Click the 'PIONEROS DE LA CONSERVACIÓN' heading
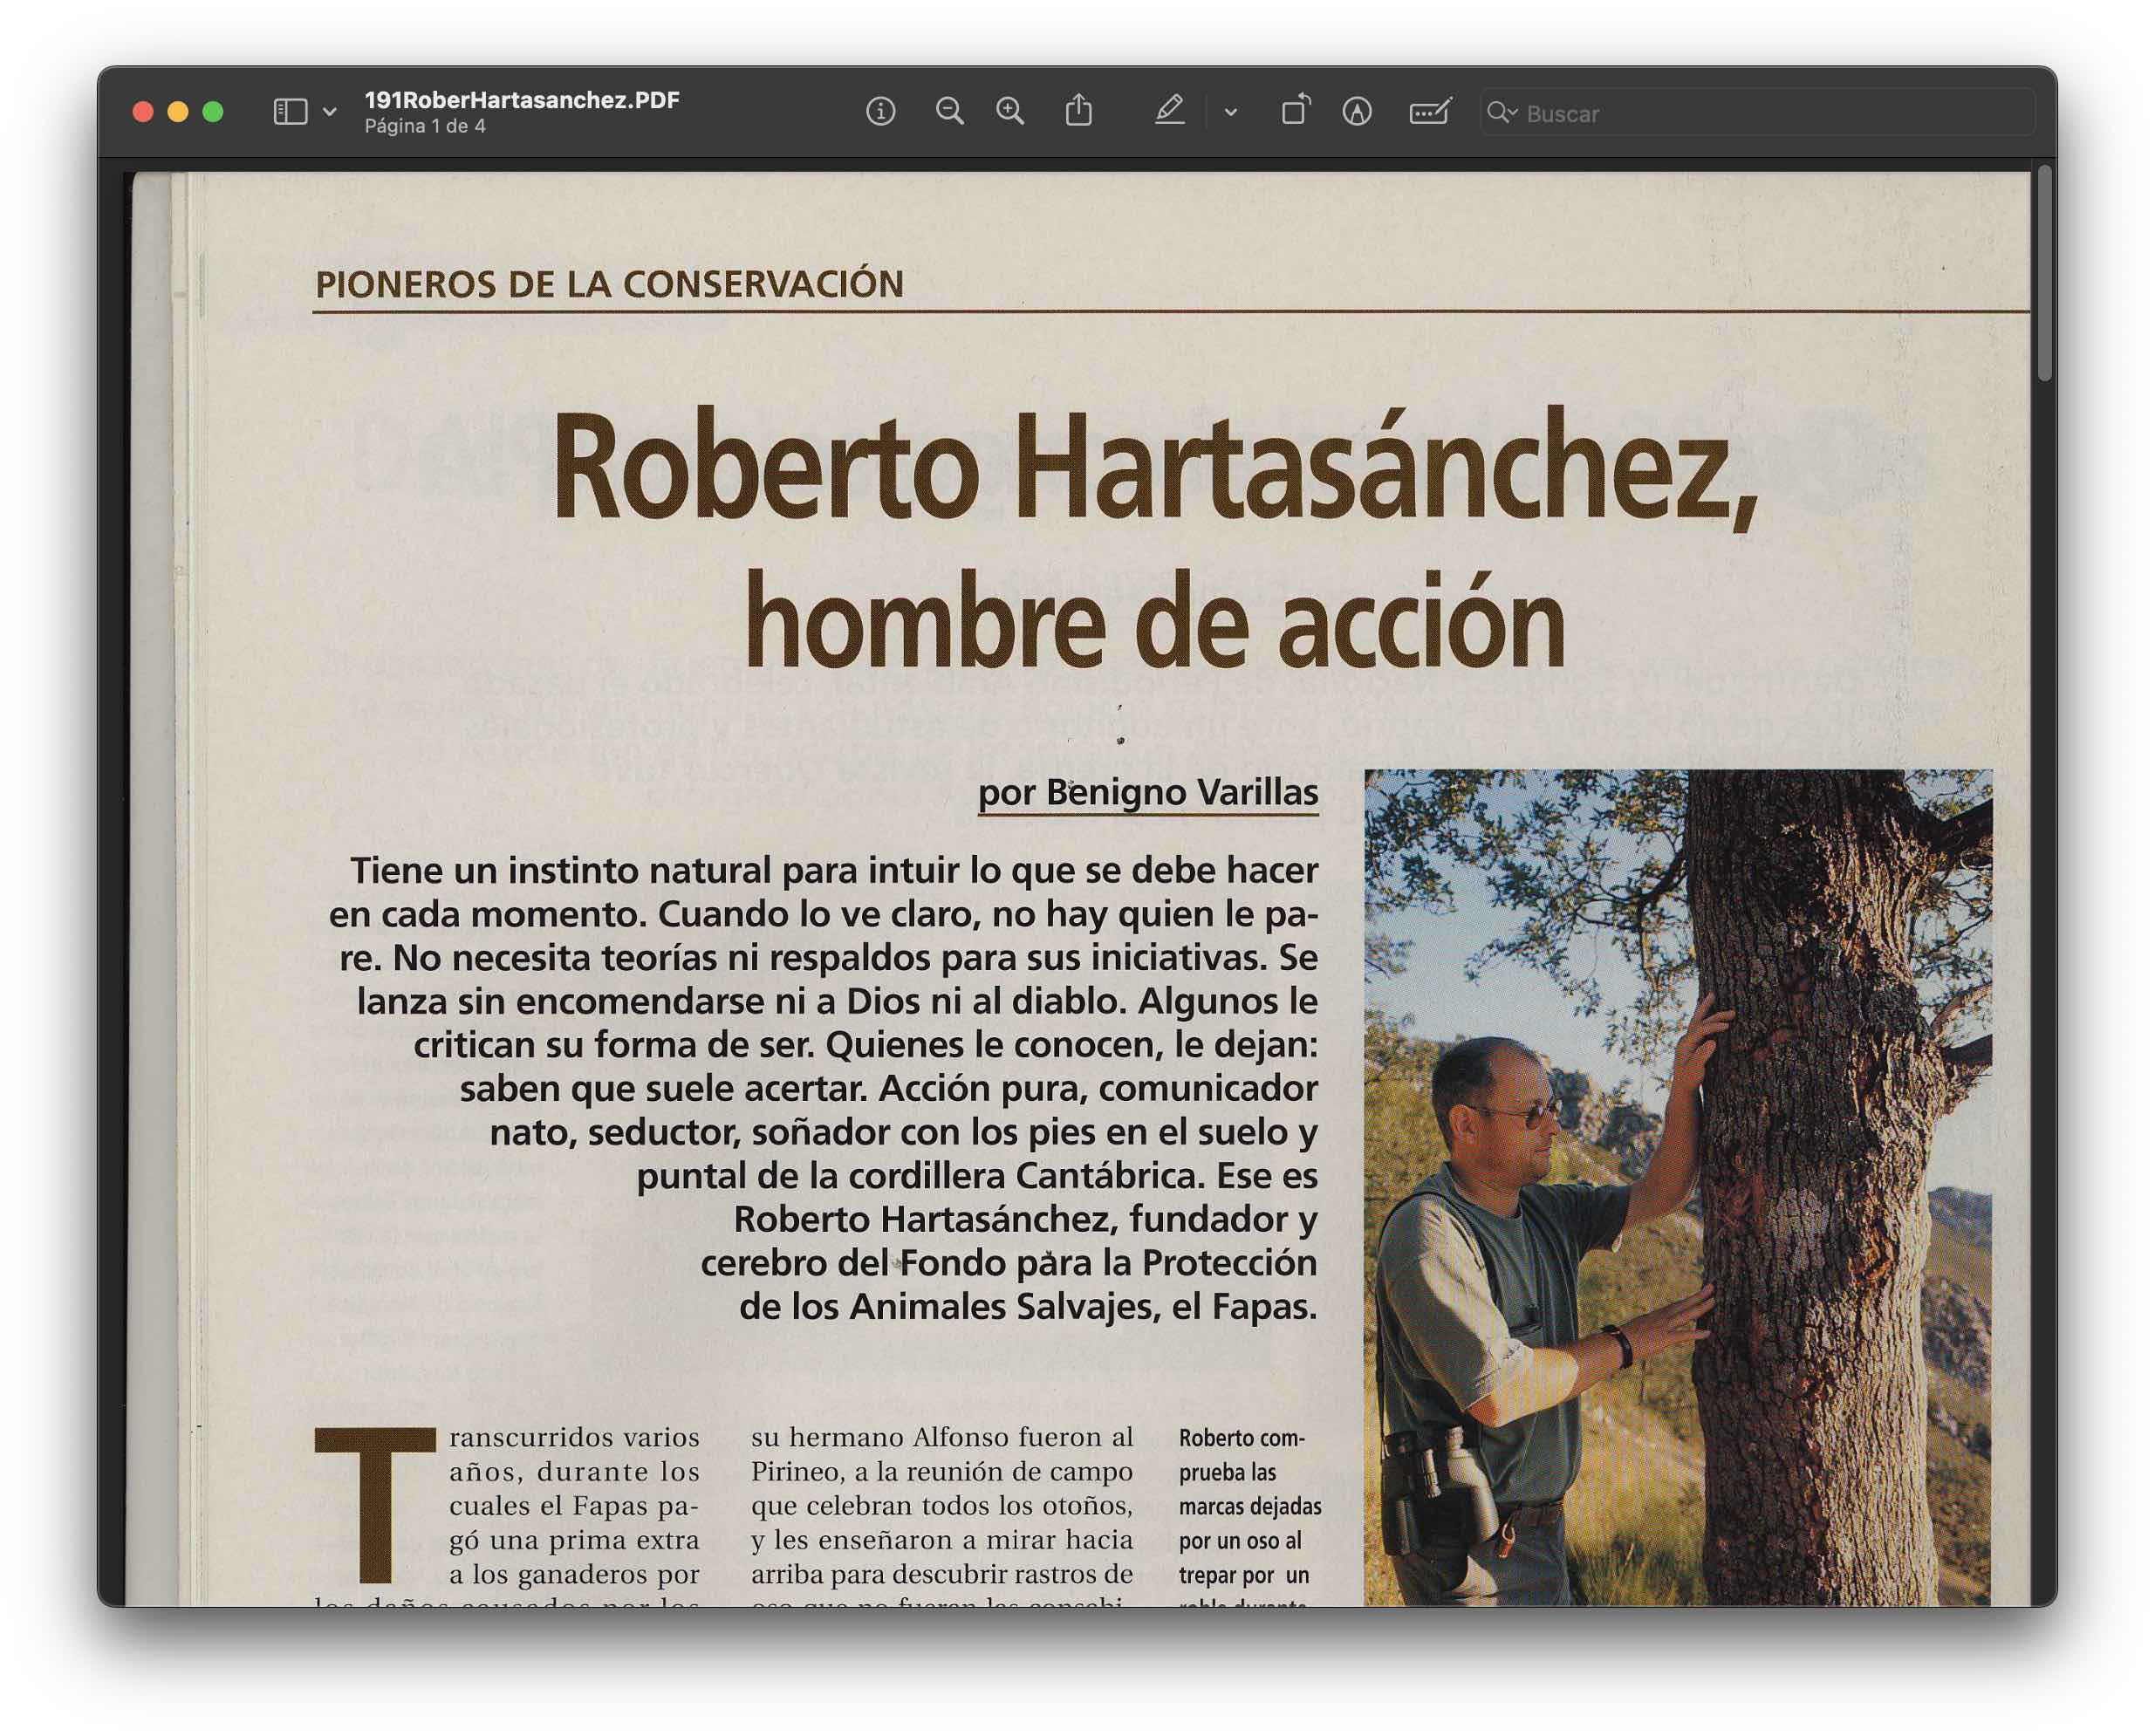Image resolution: width=2155 pixels, height=1736 pixels. click(x=609, y=284)
